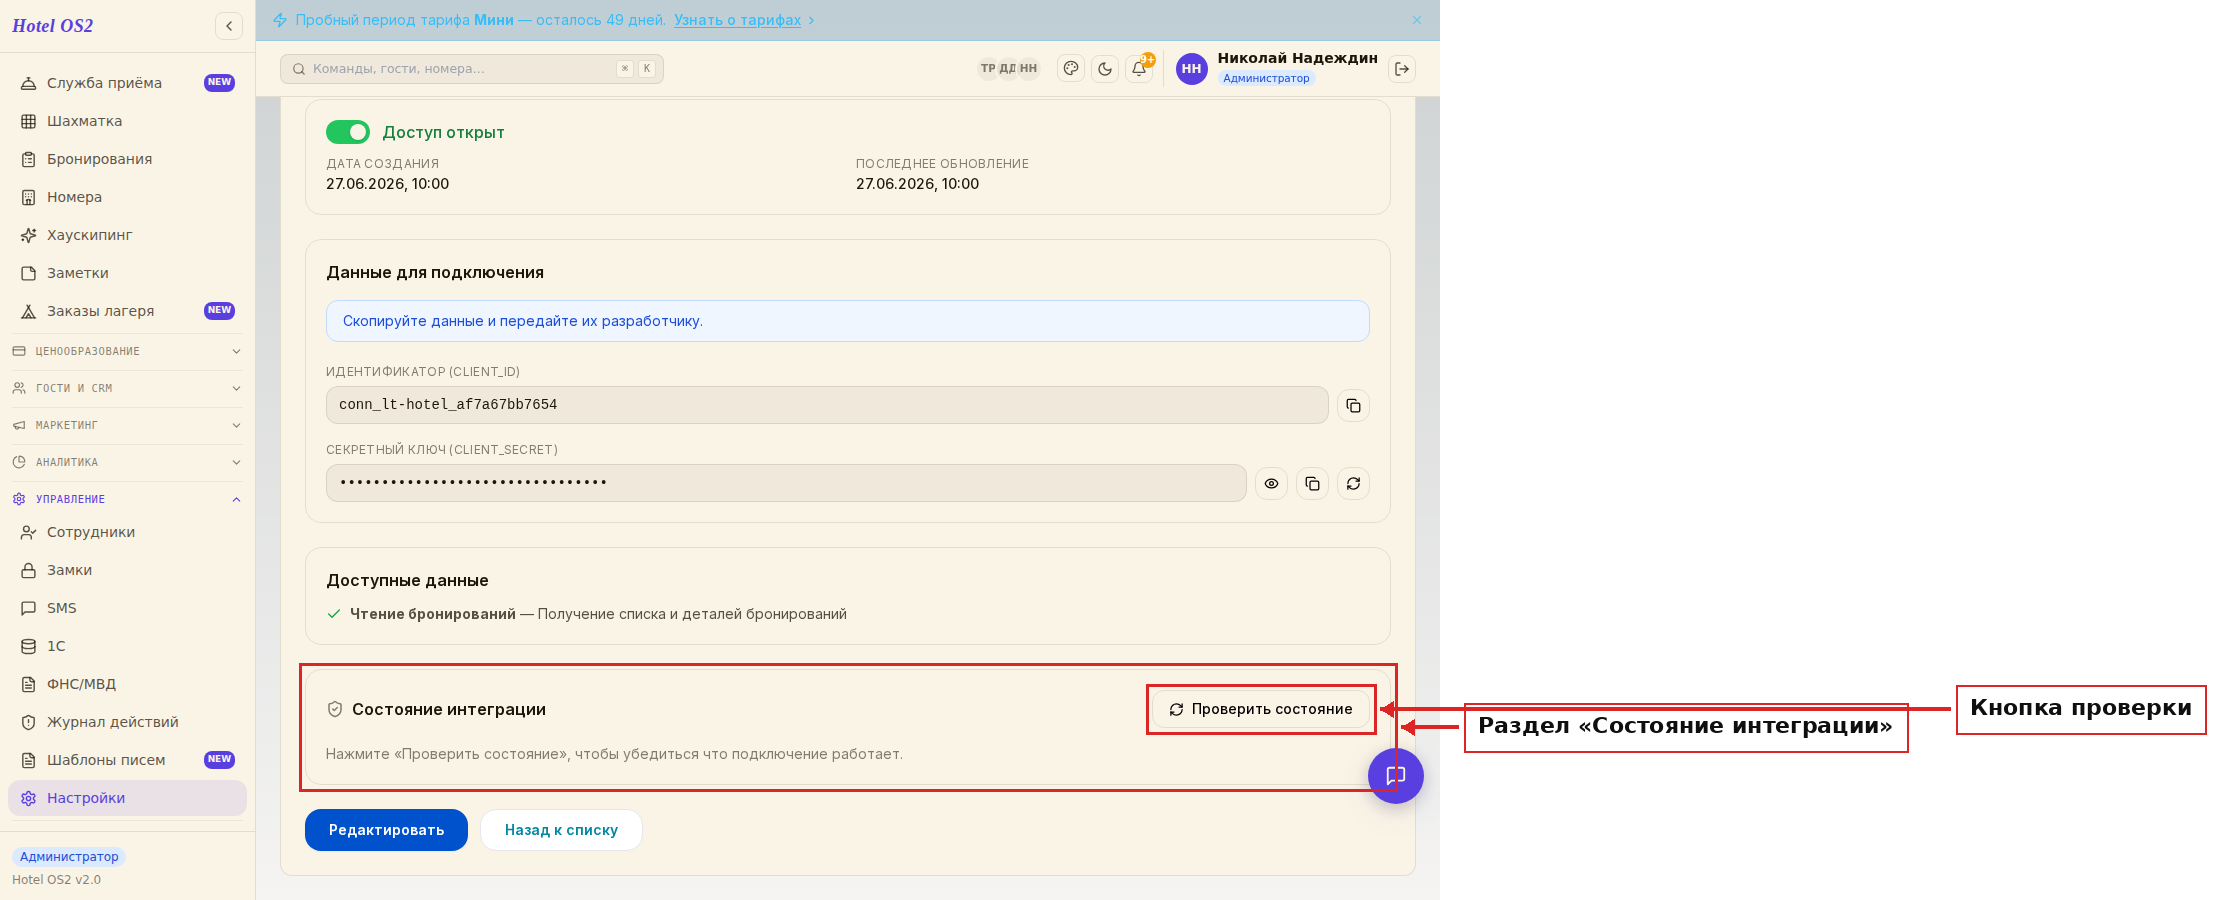
Task: Collapse the sidebar with the arrow button
Action: pyautogui.click(x=229, y=26)
